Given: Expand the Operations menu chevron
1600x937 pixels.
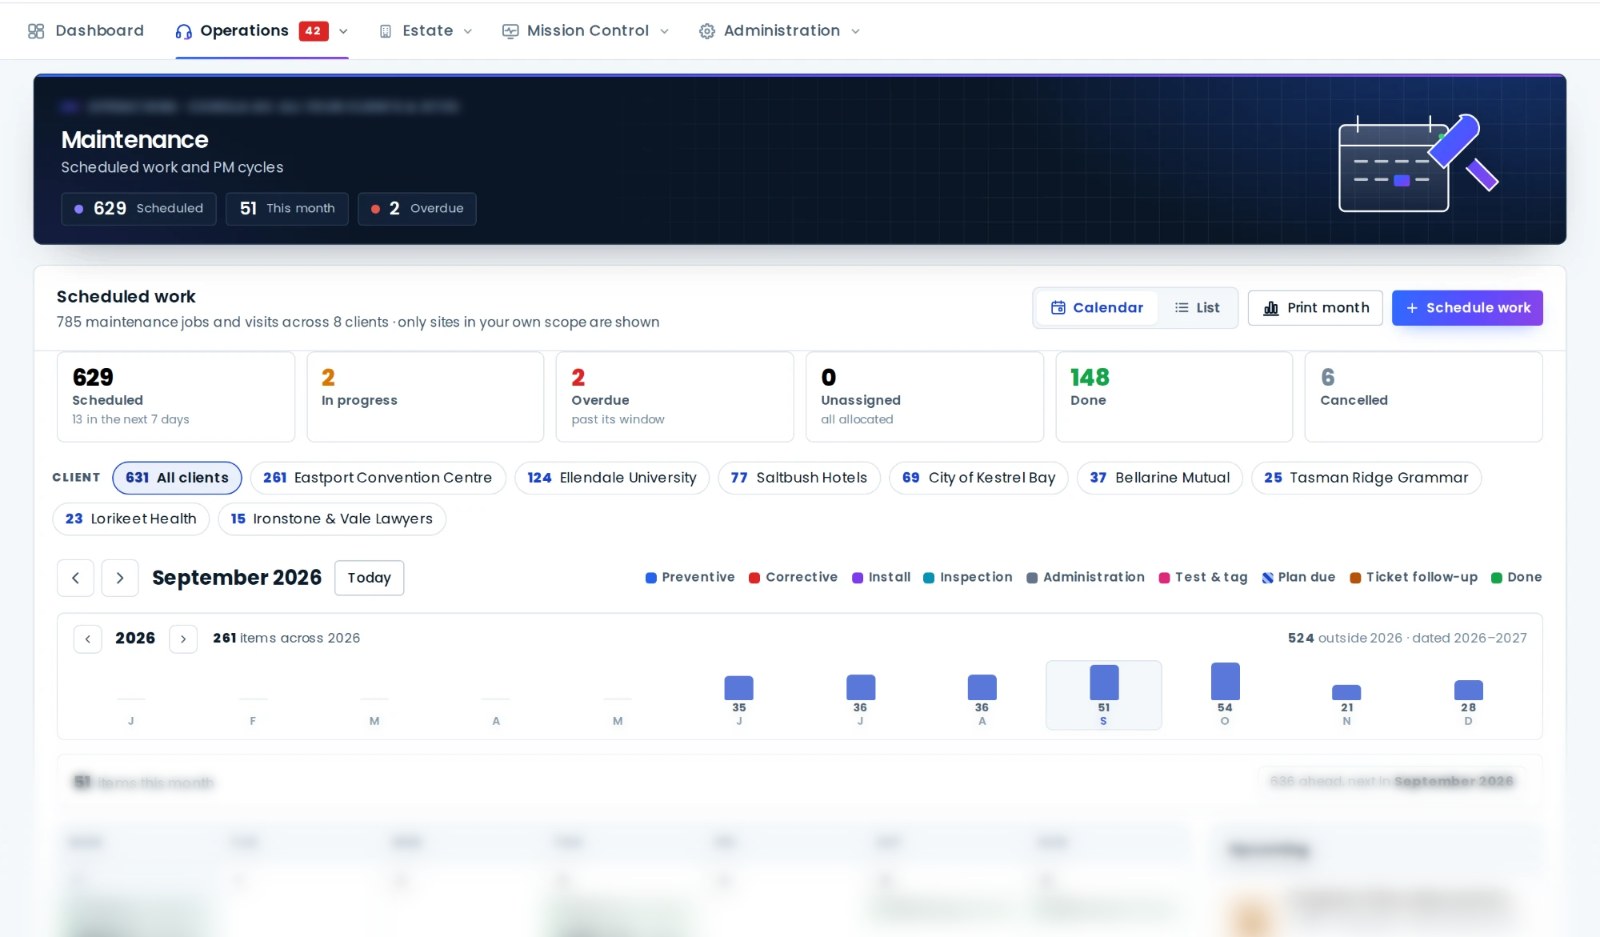Looking at the screenshot, I should coord(343,31).
